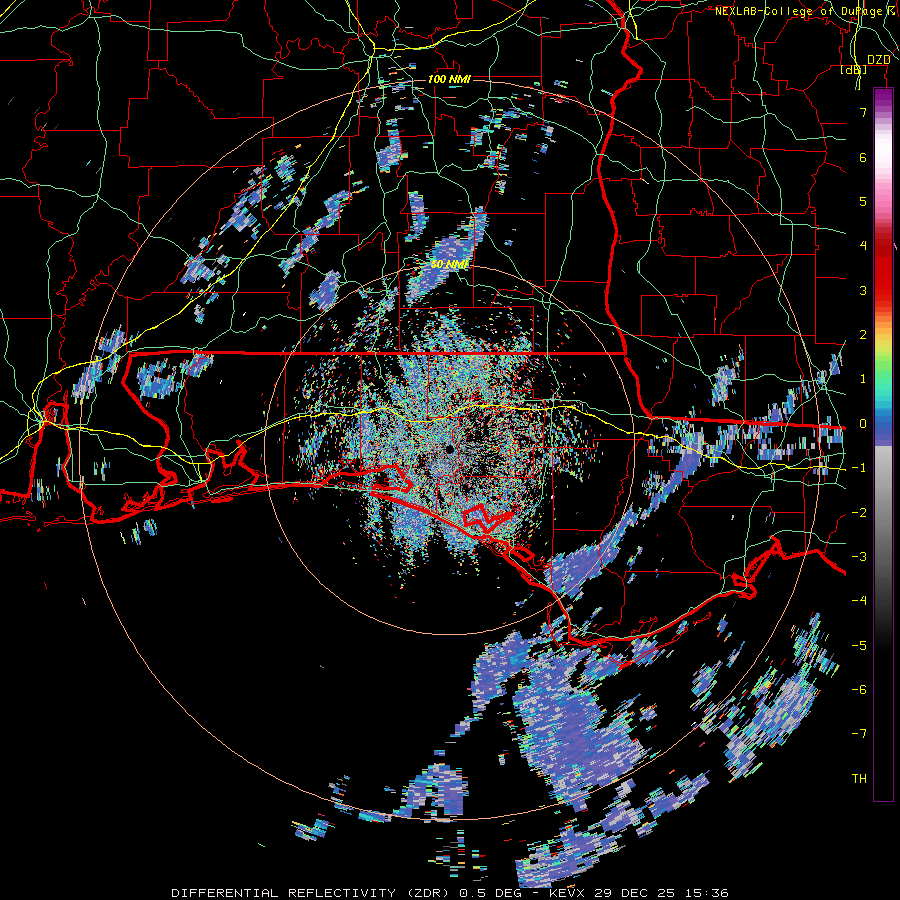This screenshot has width=900, height=900.
Task: Click the 100 NMI range ring label
Action: tap(449, 79)
